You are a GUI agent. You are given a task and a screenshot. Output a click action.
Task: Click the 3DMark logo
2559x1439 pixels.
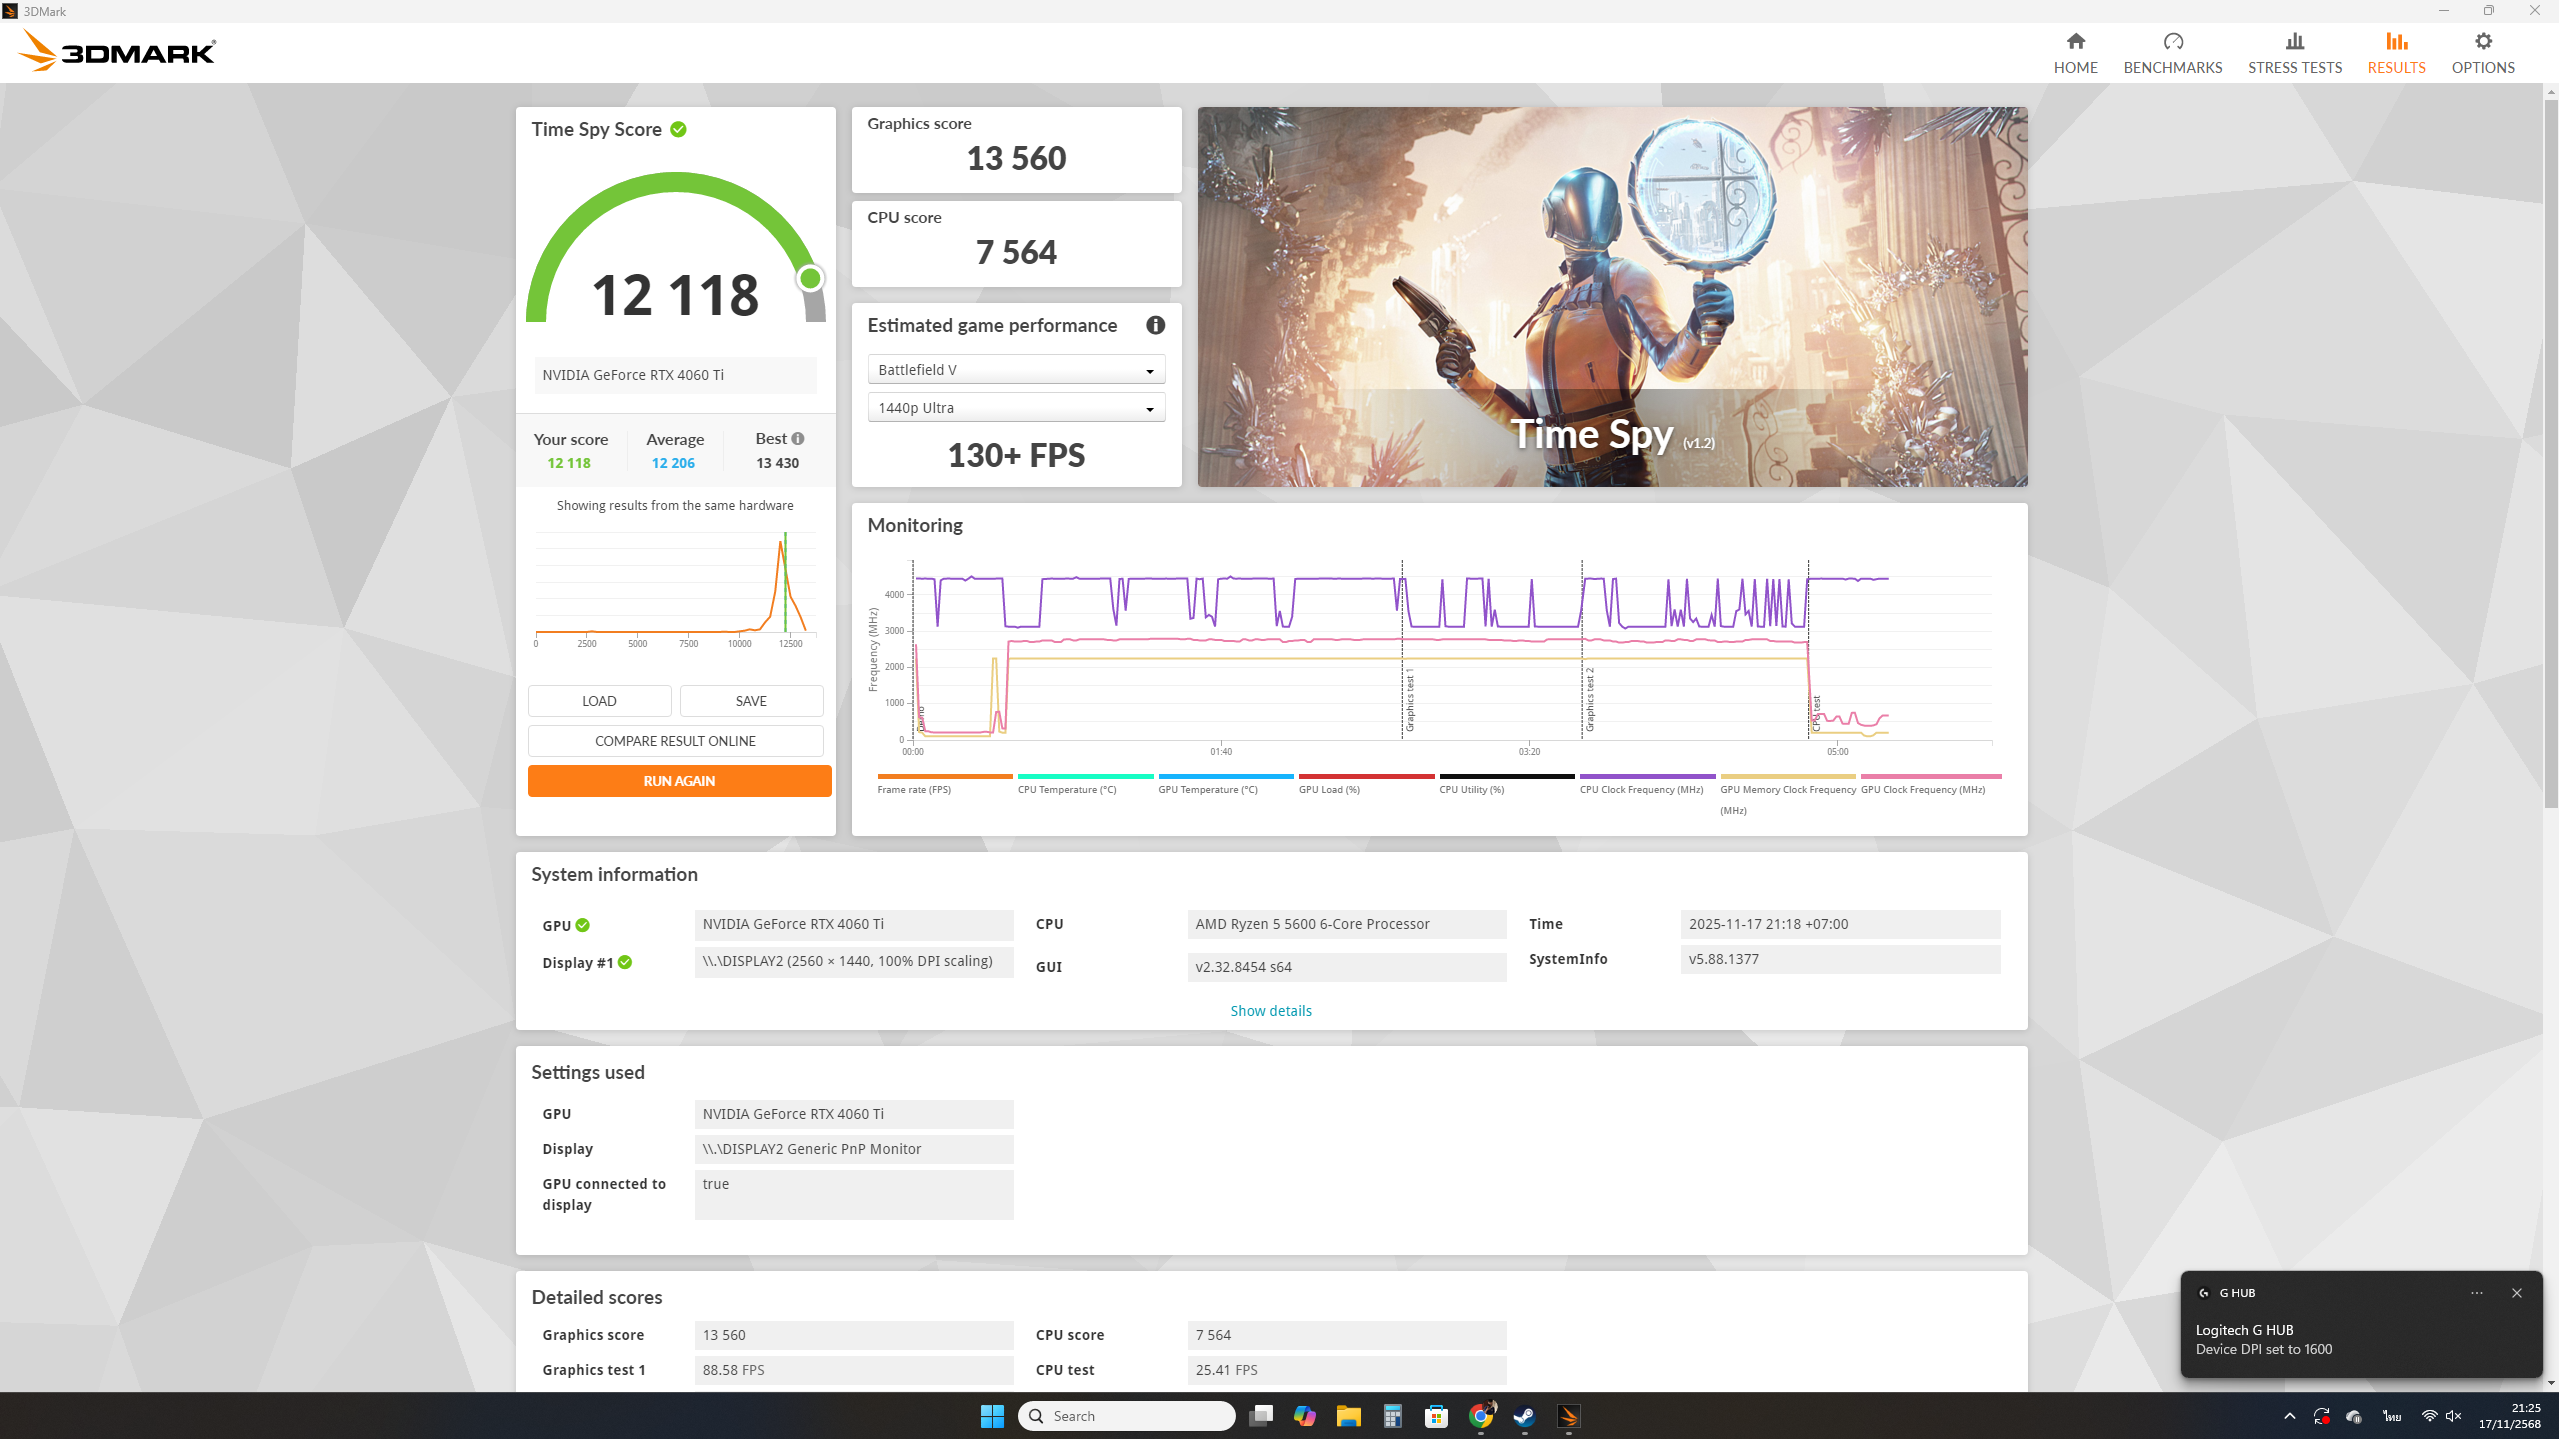pyautogui.click(x=117, y=51)
